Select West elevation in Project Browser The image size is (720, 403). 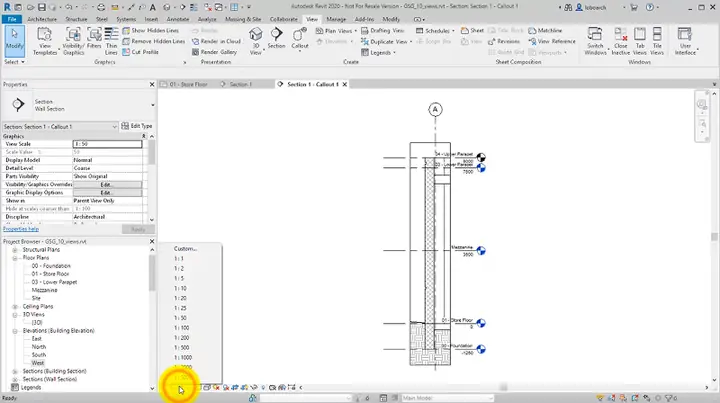tap(38, 363)
